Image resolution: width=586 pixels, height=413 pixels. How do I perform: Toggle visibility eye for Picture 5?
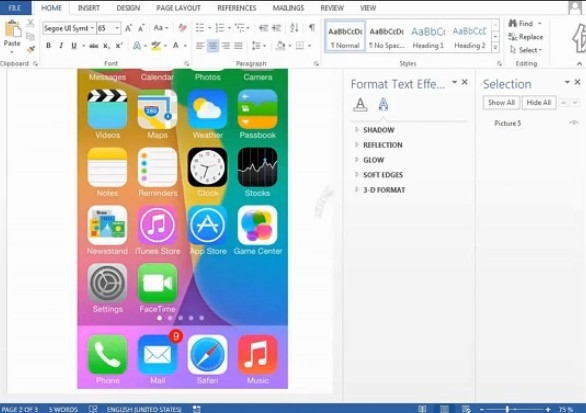574,123
